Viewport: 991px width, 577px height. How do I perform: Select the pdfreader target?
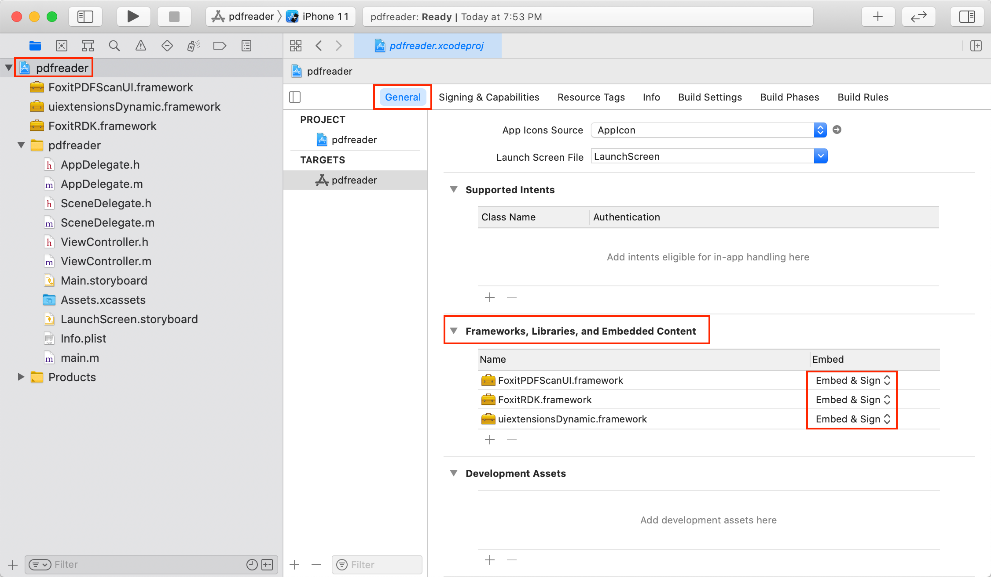point(353,180)
